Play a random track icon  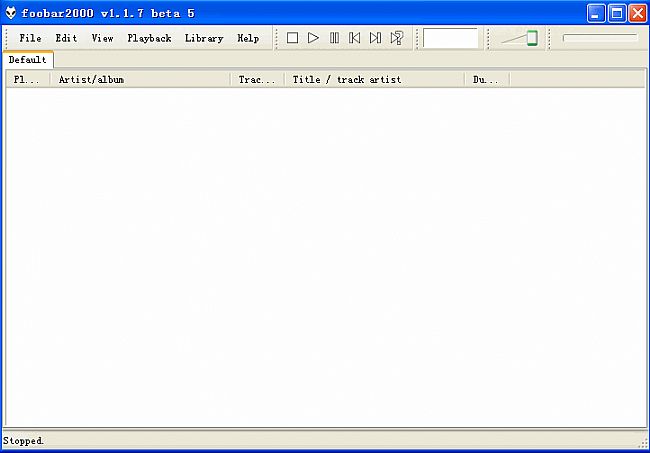click(x=397, y=38)
